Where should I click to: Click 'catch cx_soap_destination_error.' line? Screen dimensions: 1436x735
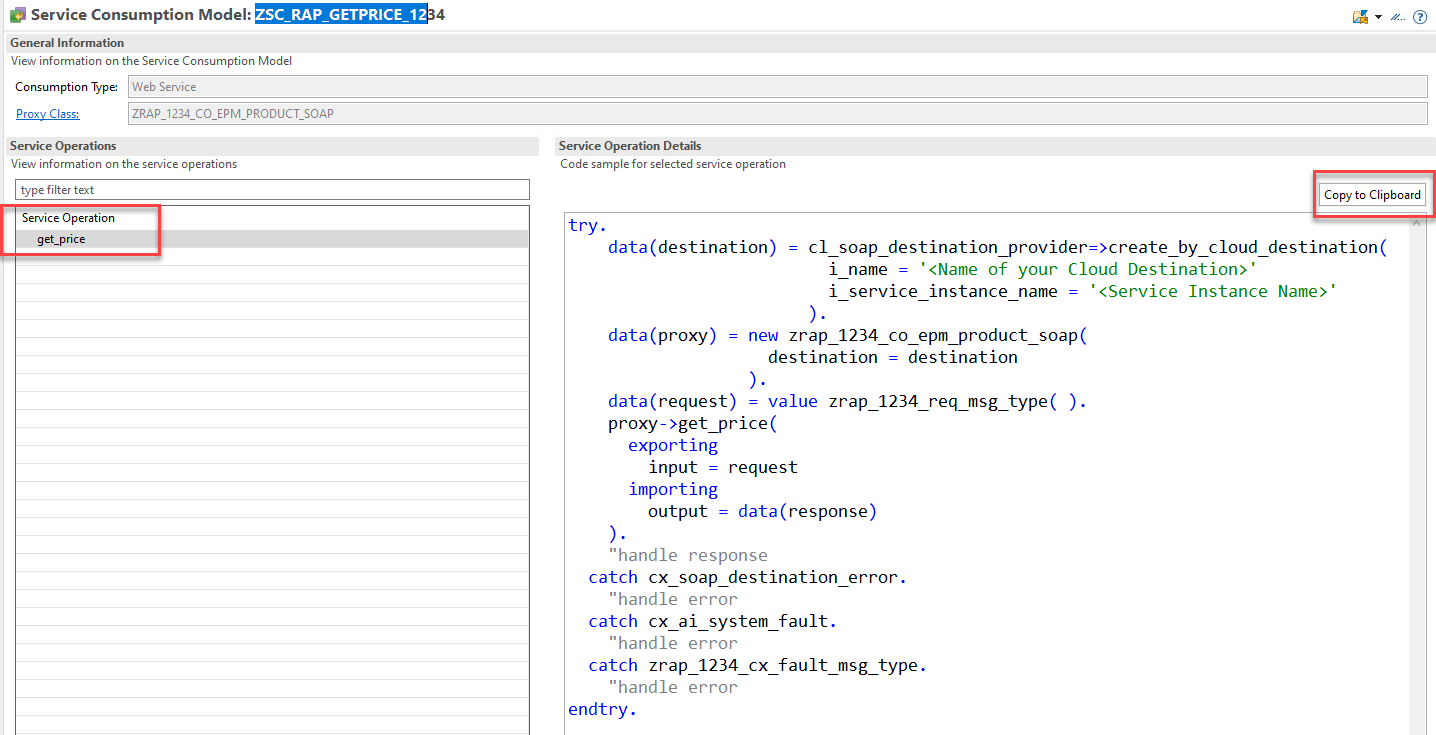pos(748,578)
